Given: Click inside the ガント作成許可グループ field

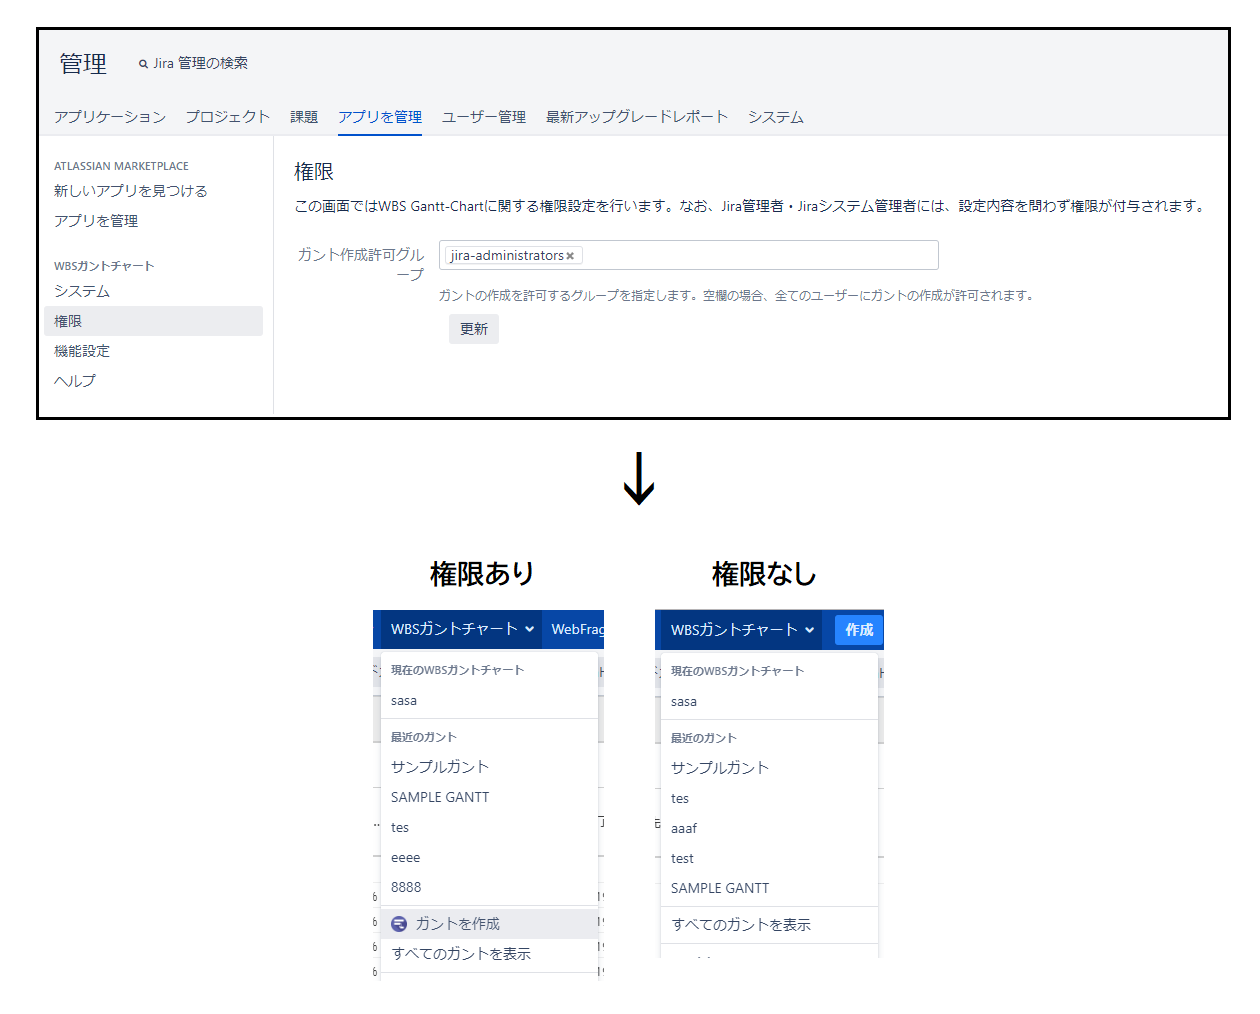Looking at the screenshot, I should (689, 255).
